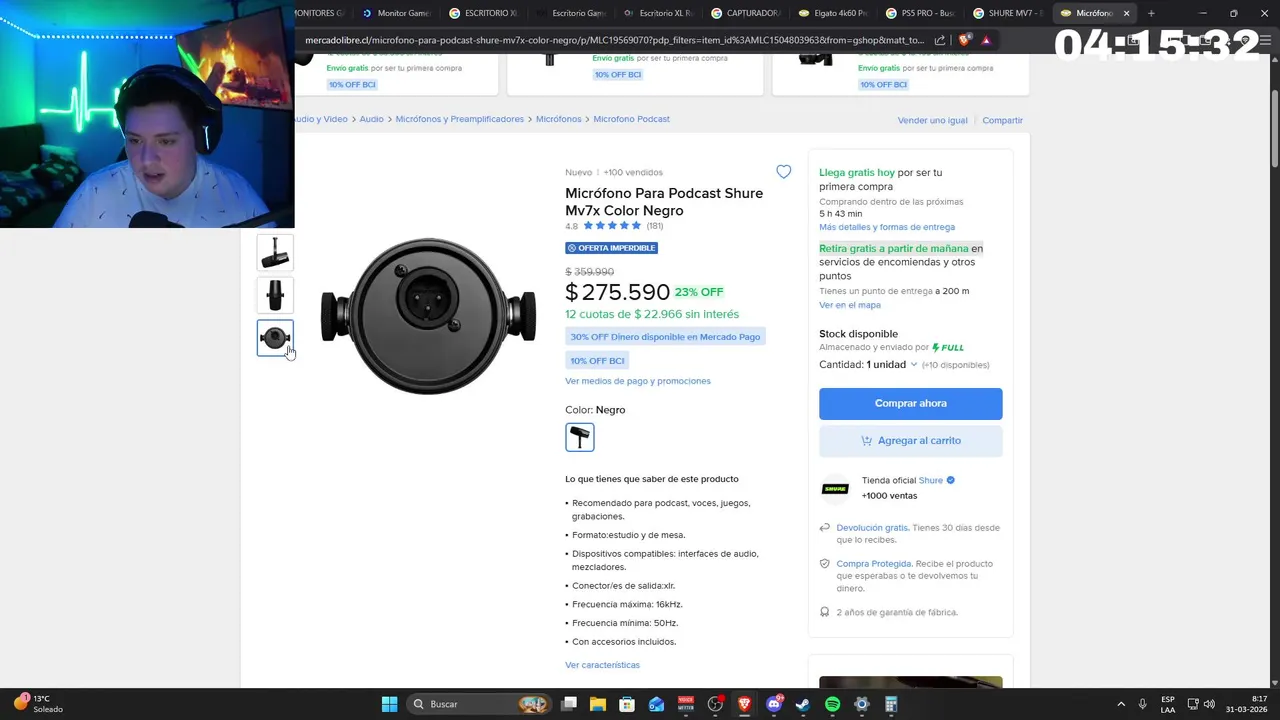Viewport: 1280px width, 720px height.
Task: Select second product thumbnail front view
Action: [275, 295]
